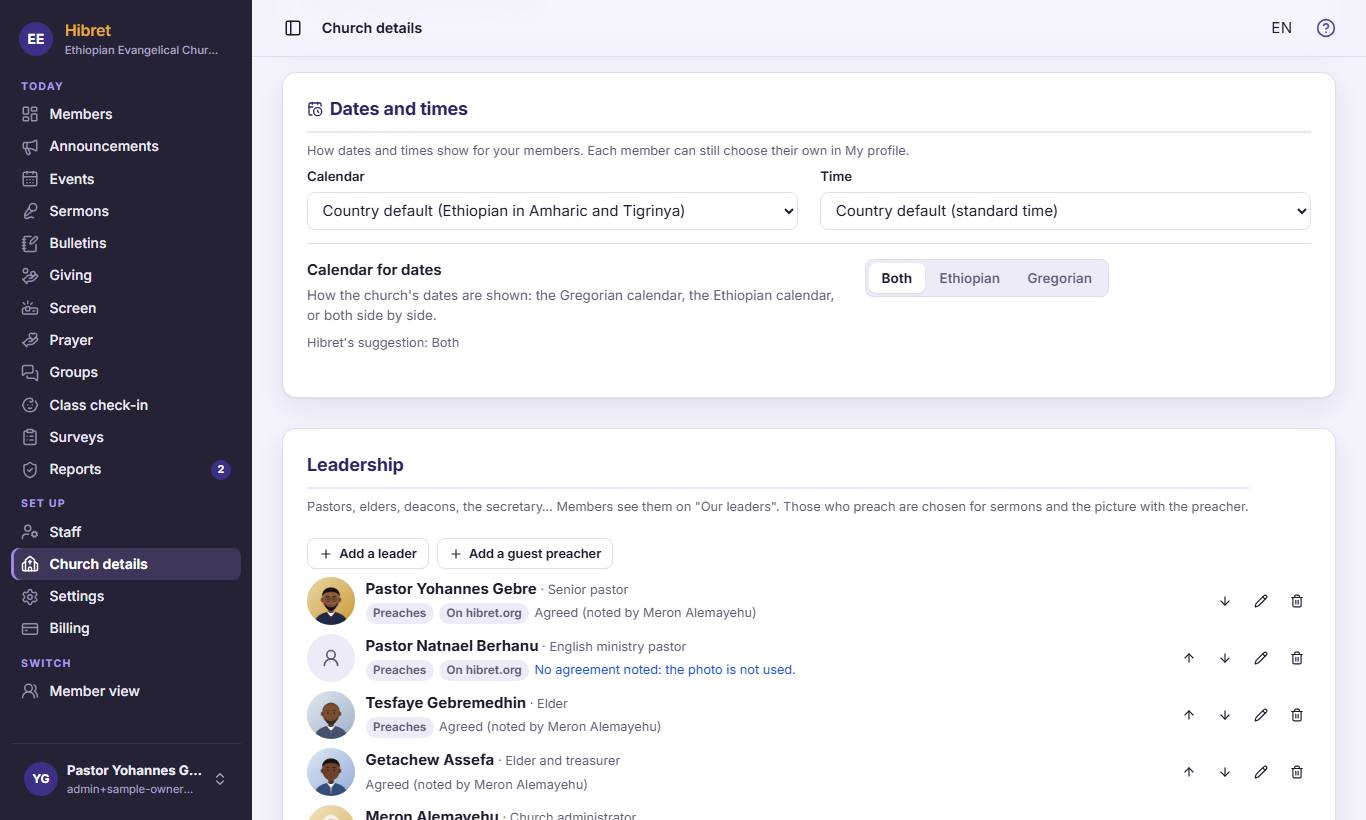The image size is (1366, 820).
Task: Move Pastor Natnael Berhanu down
Action: 1225,658
